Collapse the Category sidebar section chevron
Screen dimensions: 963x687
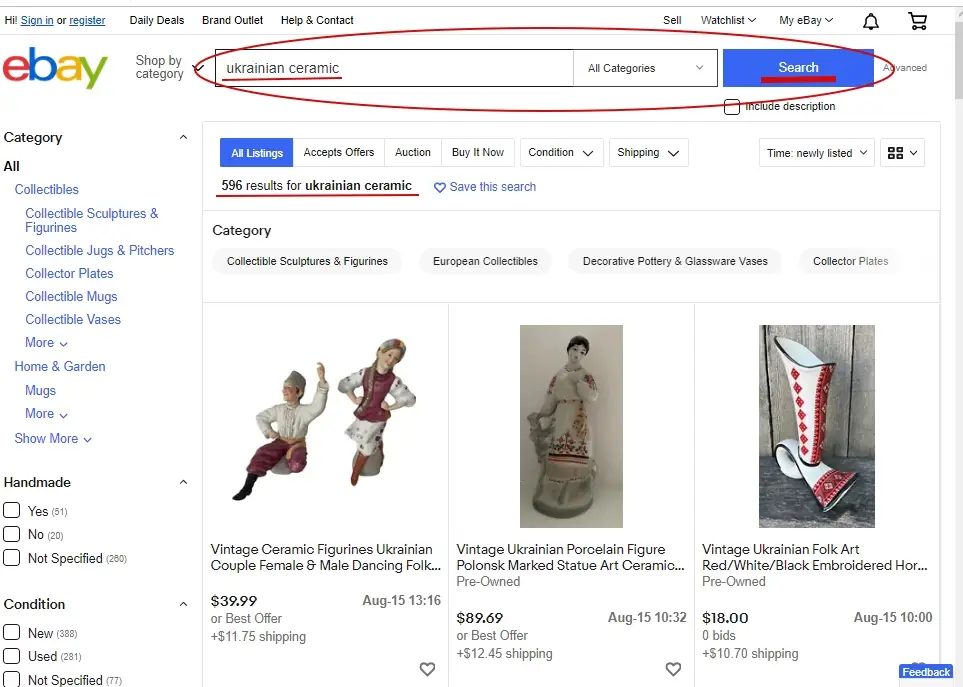pyautogui.click(x=183, y=138)
